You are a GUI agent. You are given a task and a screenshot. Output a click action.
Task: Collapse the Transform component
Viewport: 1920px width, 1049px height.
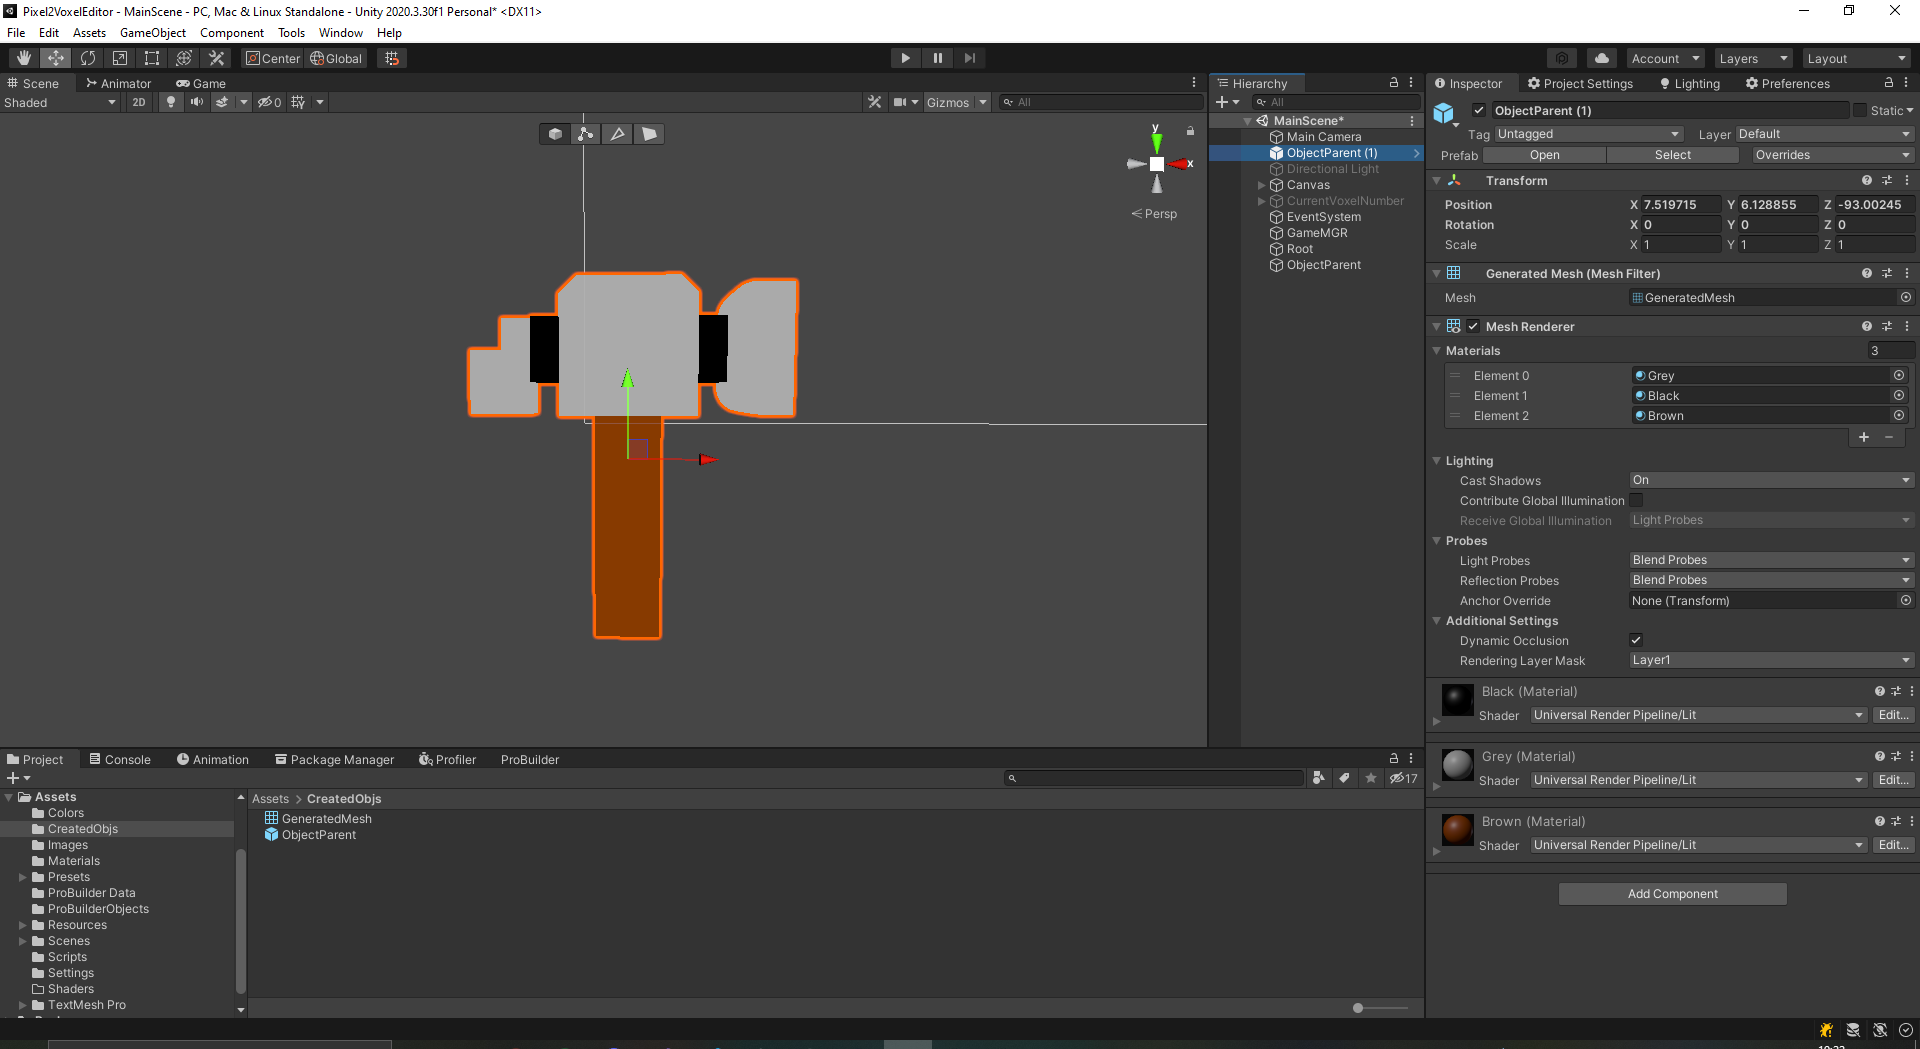(1437, 181)
